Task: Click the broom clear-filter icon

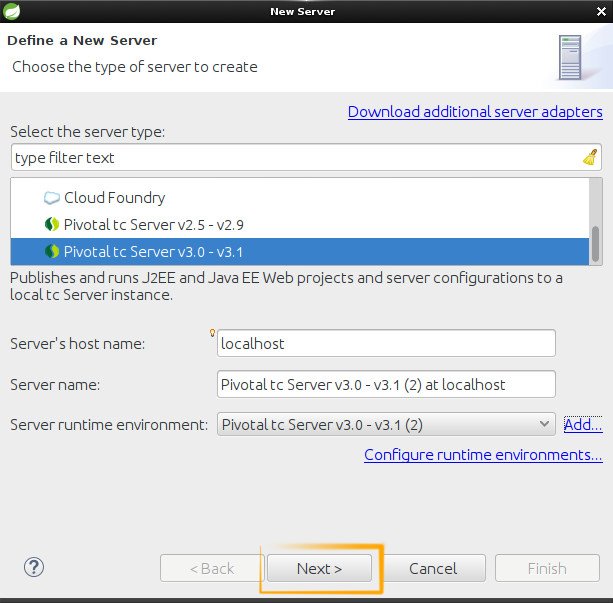Action: point(590,157)
